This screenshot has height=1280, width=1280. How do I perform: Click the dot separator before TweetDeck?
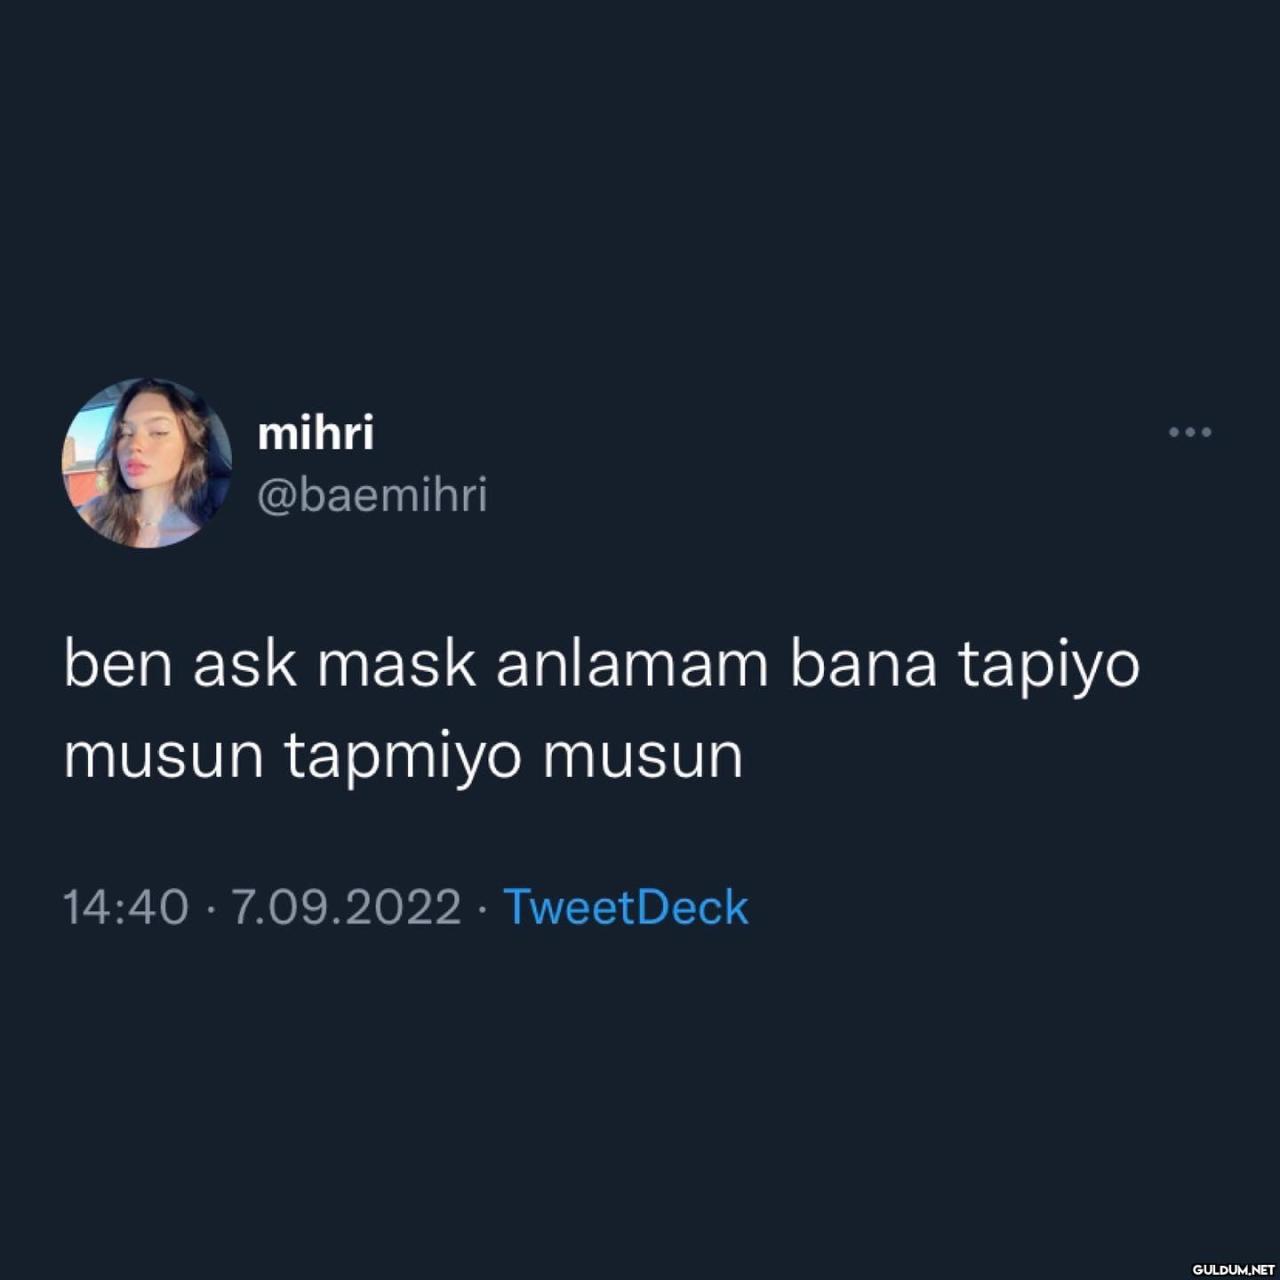click(482, 910)
